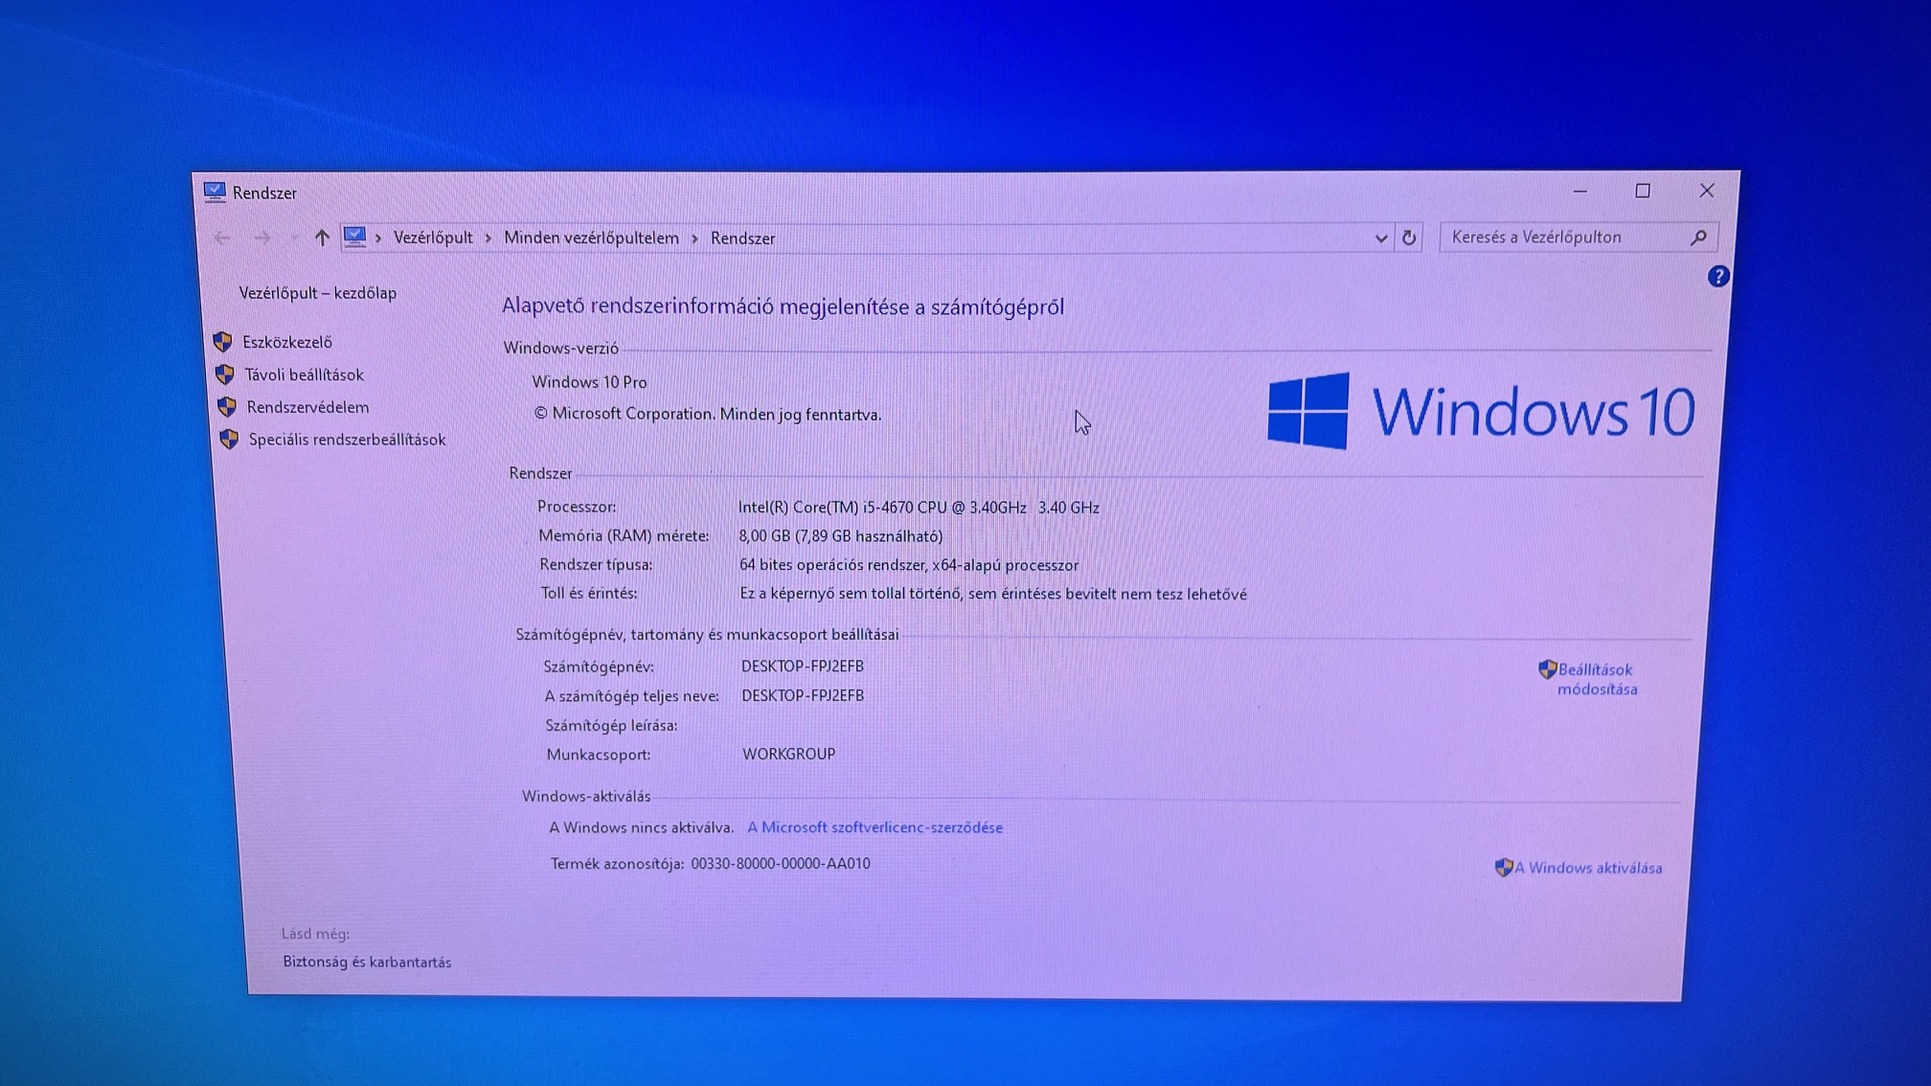Click Speciális rendszerbeállítások shield icon

point(229,440)
